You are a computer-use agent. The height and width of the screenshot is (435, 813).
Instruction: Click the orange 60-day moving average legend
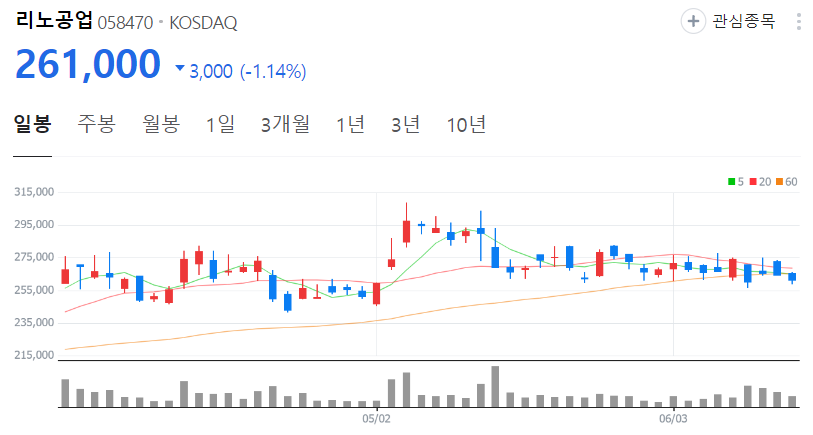pos(787,181)
